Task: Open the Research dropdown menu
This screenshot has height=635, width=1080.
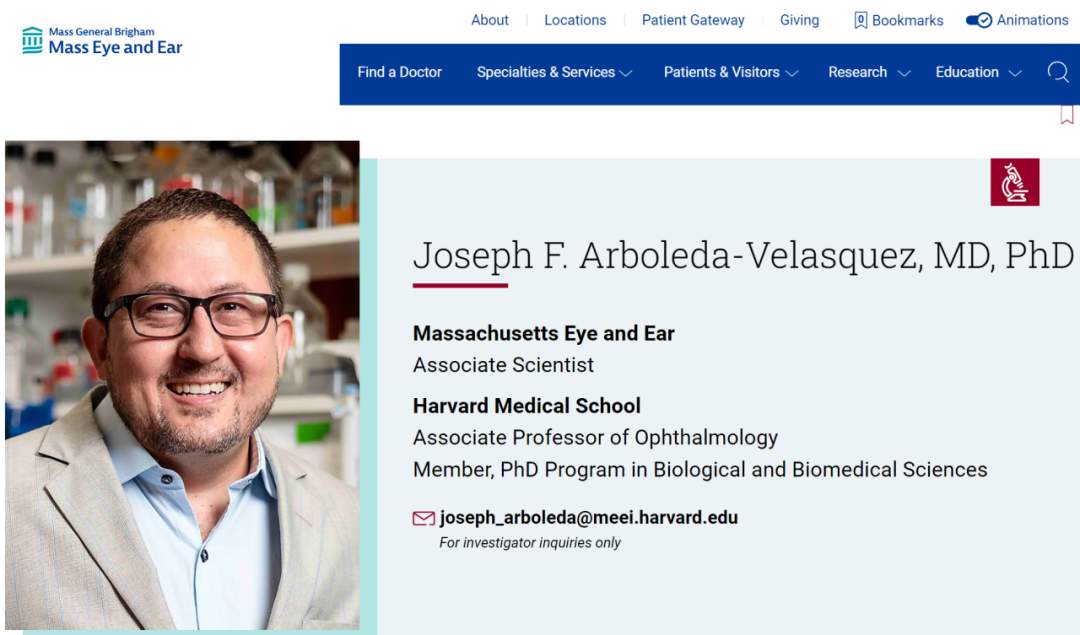Action: point(869,72)
